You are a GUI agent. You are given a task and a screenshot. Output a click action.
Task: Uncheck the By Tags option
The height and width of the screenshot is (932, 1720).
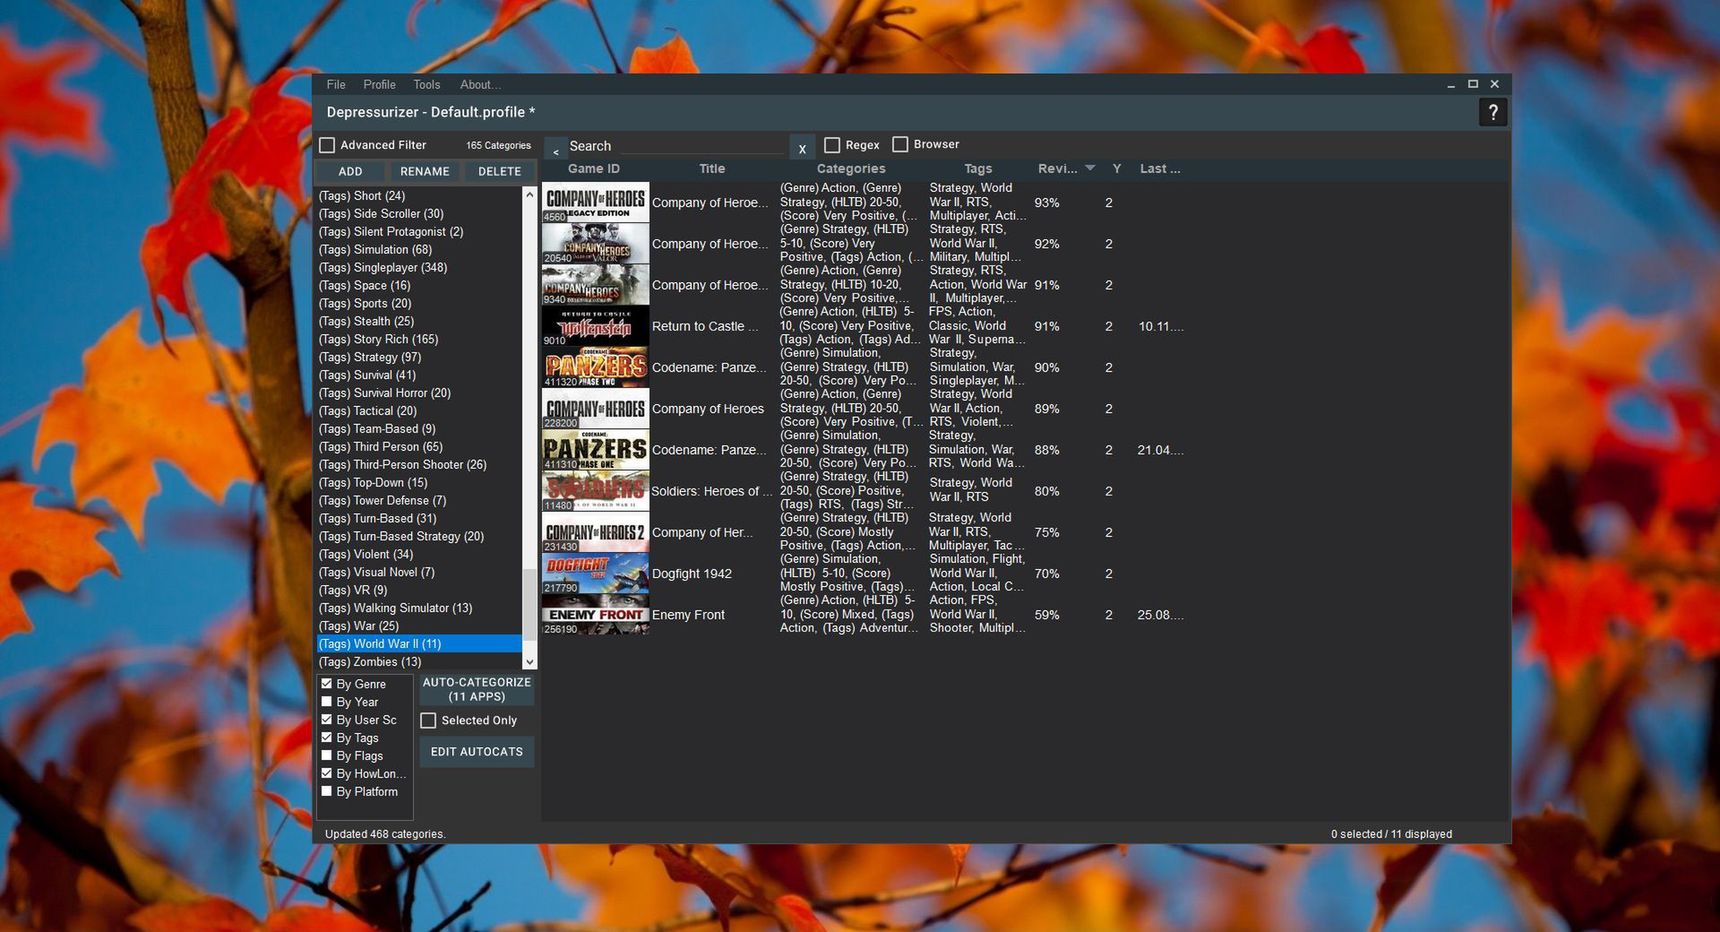[x=326, y=738]
